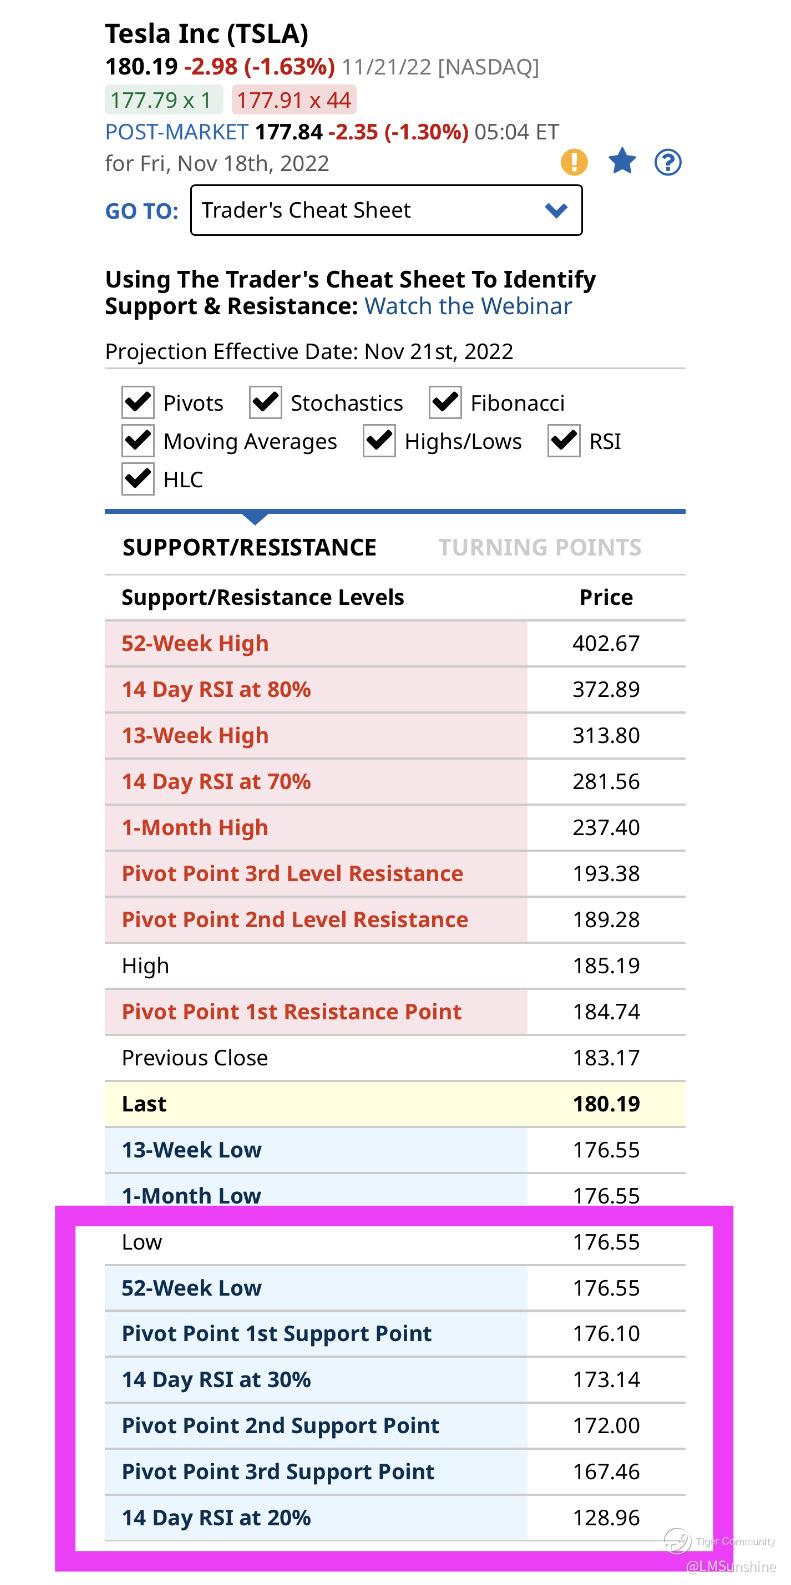Disable the Fibonacci checkbox

(x=445, y=403)
